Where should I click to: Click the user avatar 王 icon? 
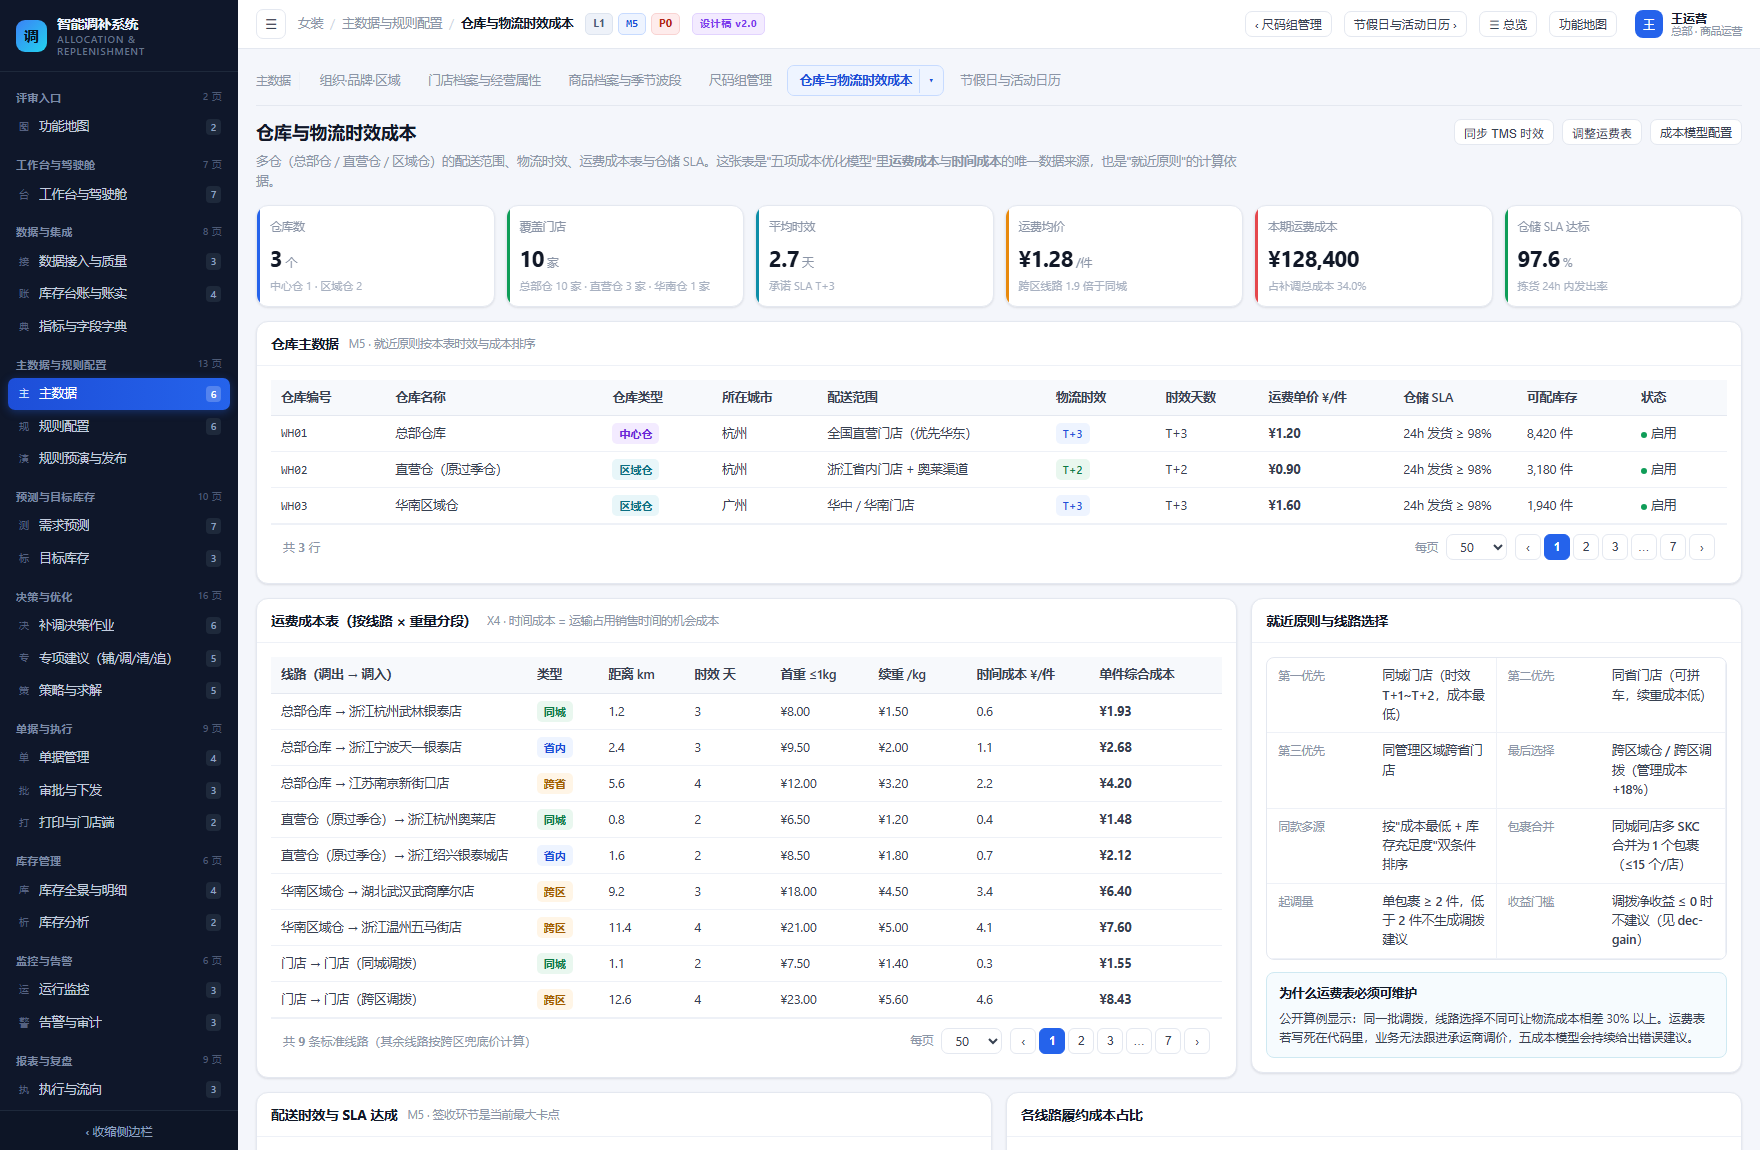(1648, 24)
